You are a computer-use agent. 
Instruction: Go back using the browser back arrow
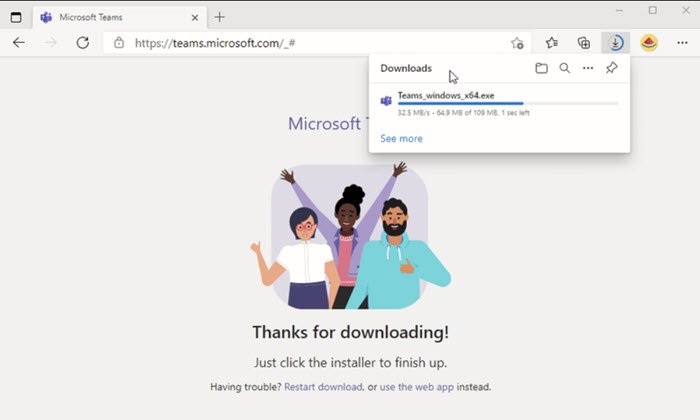click(x=19, y=43)
